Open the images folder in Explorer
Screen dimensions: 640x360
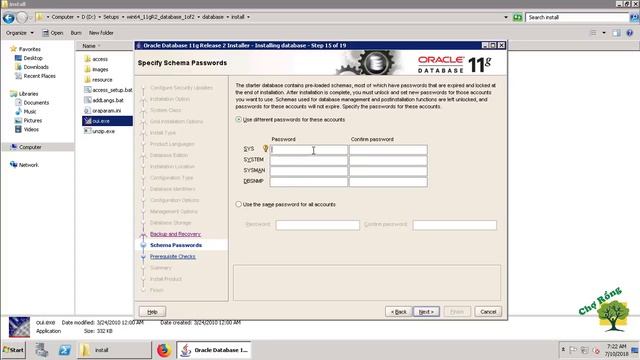96,69
